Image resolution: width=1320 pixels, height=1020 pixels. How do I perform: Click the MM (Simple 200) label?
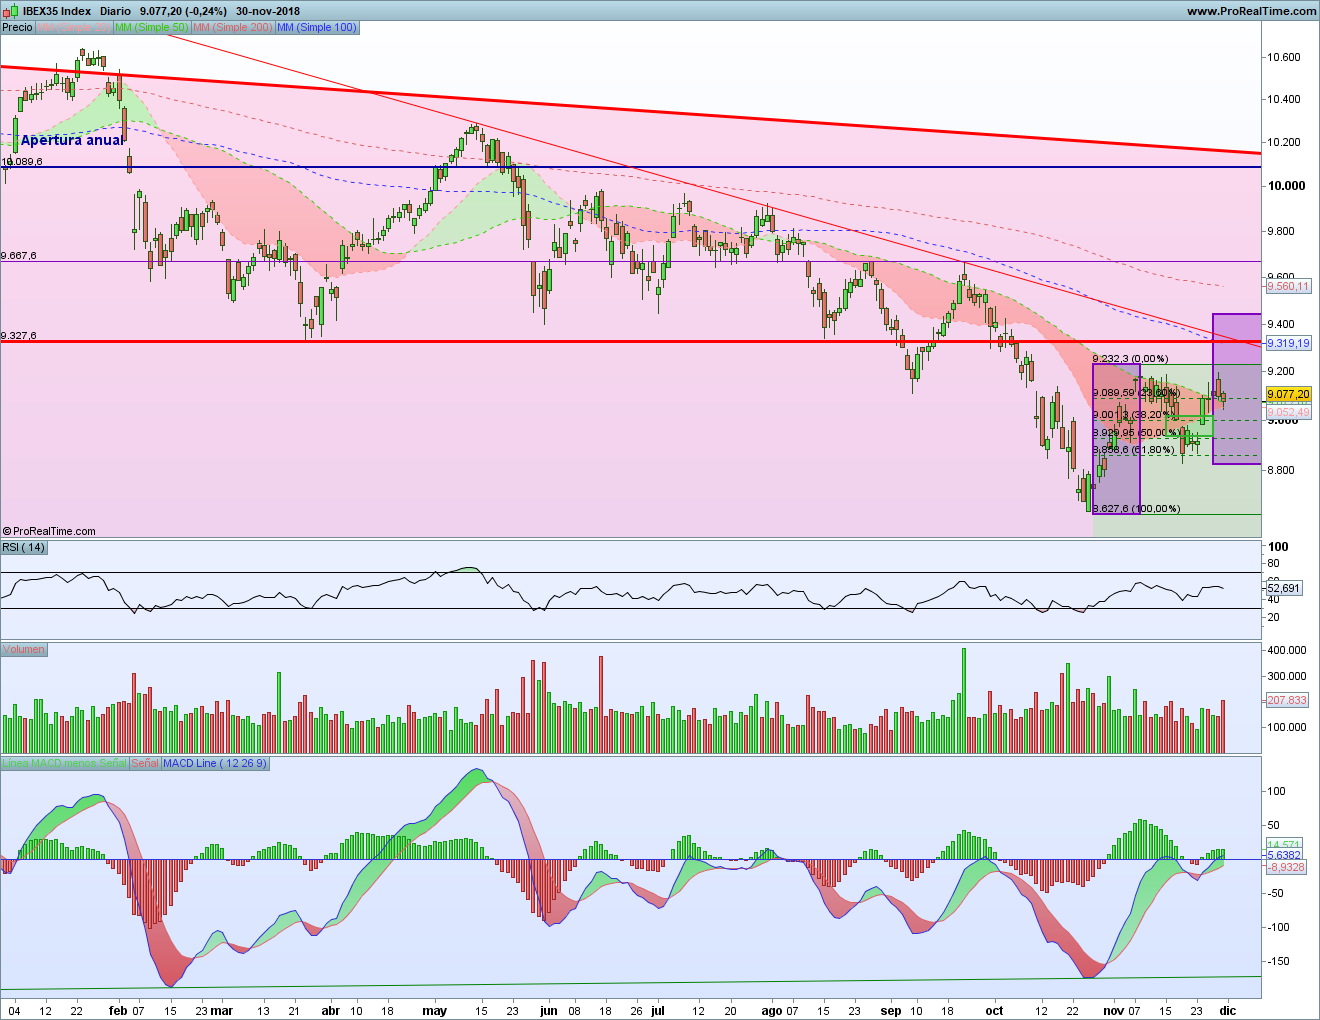pyautogui.click(x=232, y=27)
